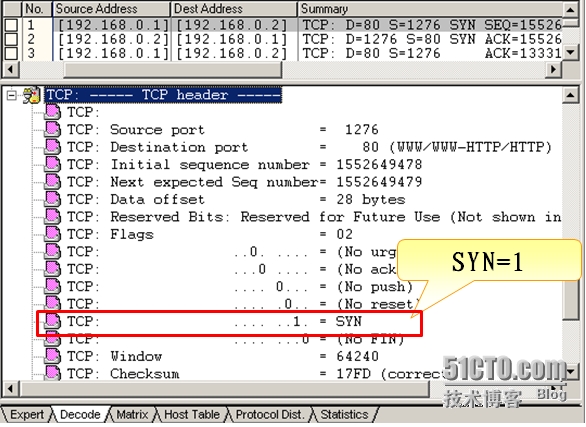The width and height of the screenshot is (586, 427).
Task: Click packet list scroll left arrow
Action: (10, 69)
